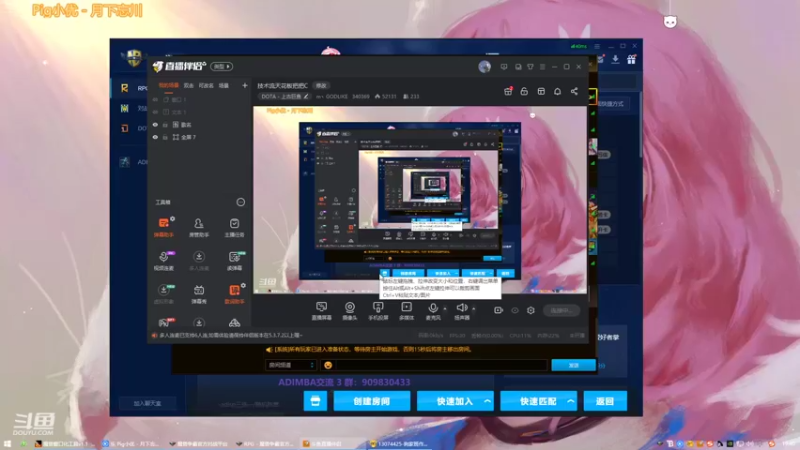The image size is (800, 450).
Task: Toggle the lock on the 歌名 source
Action: [165, 124]
